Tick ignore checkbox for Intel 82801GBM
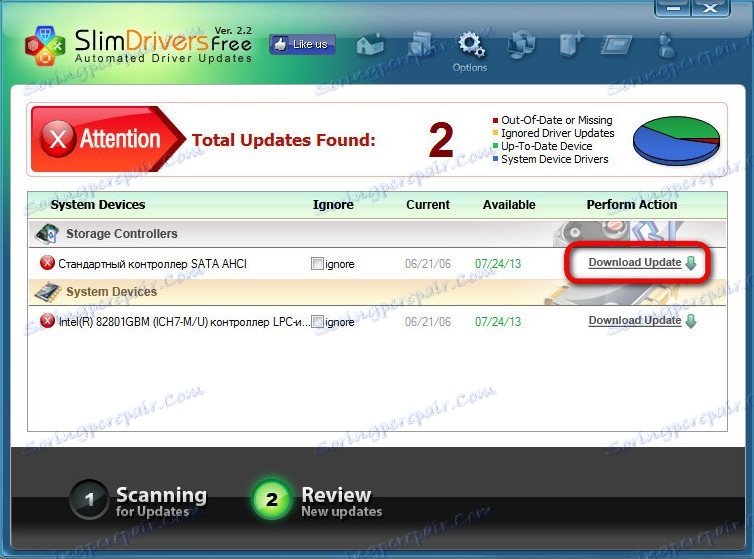Screen dimensions: 754x559 (317, 322)
